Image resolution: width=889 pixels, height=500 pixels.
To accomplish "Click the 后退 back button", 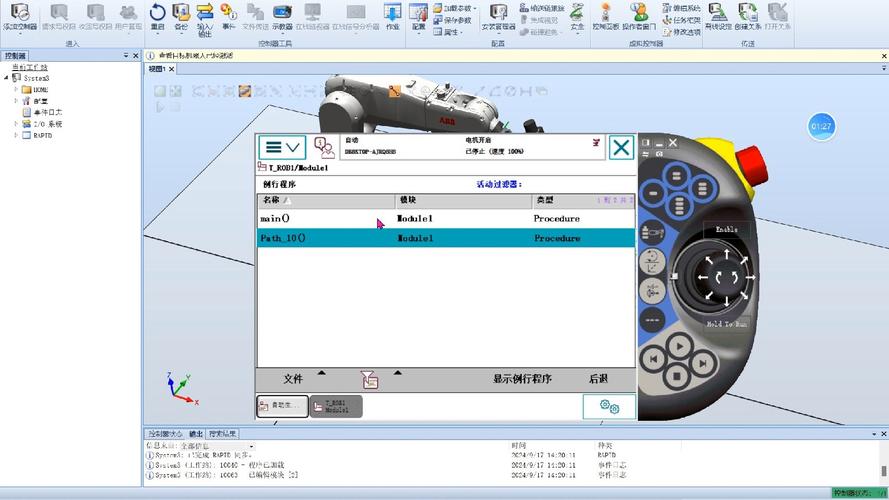I will [x=598, y=379].
